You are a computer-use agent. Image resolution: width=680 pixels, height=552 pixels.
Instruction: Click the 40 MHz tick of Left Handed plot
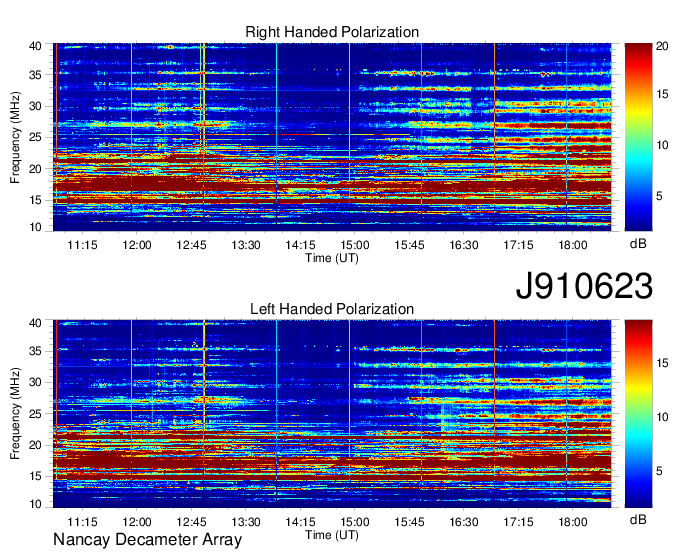[x=35, y=323]
